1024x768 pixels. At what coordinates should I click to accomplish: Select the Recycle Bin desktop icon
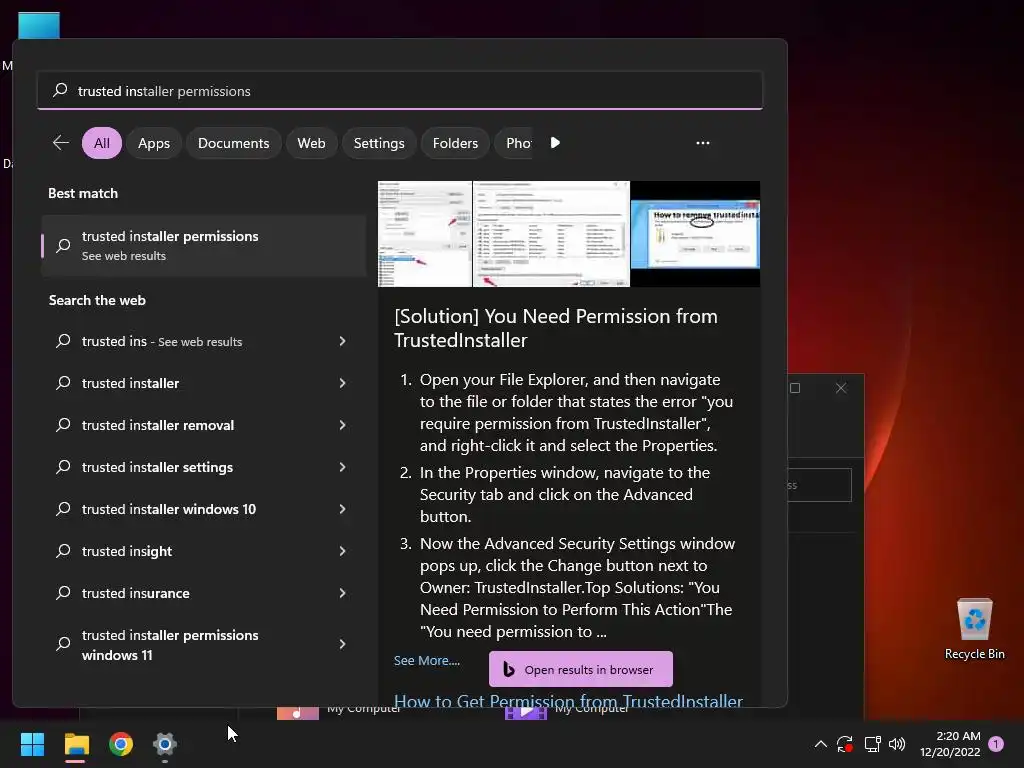[x=974, y=629]
